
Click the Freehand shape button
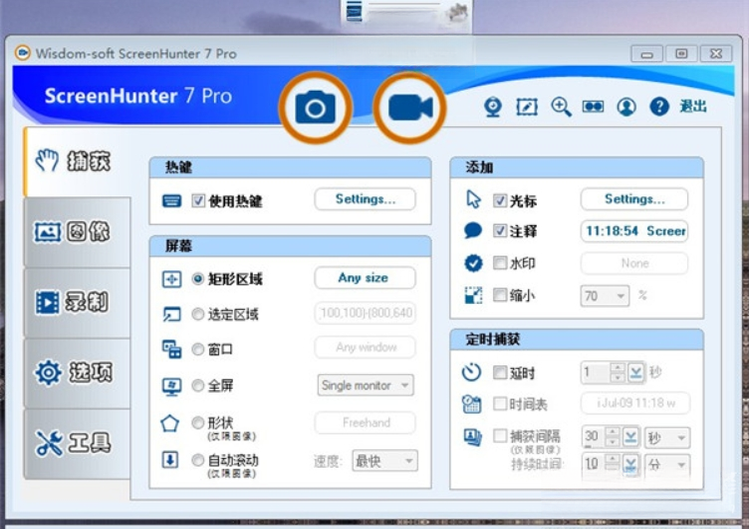pyautogui.click(x=365, y=422)
